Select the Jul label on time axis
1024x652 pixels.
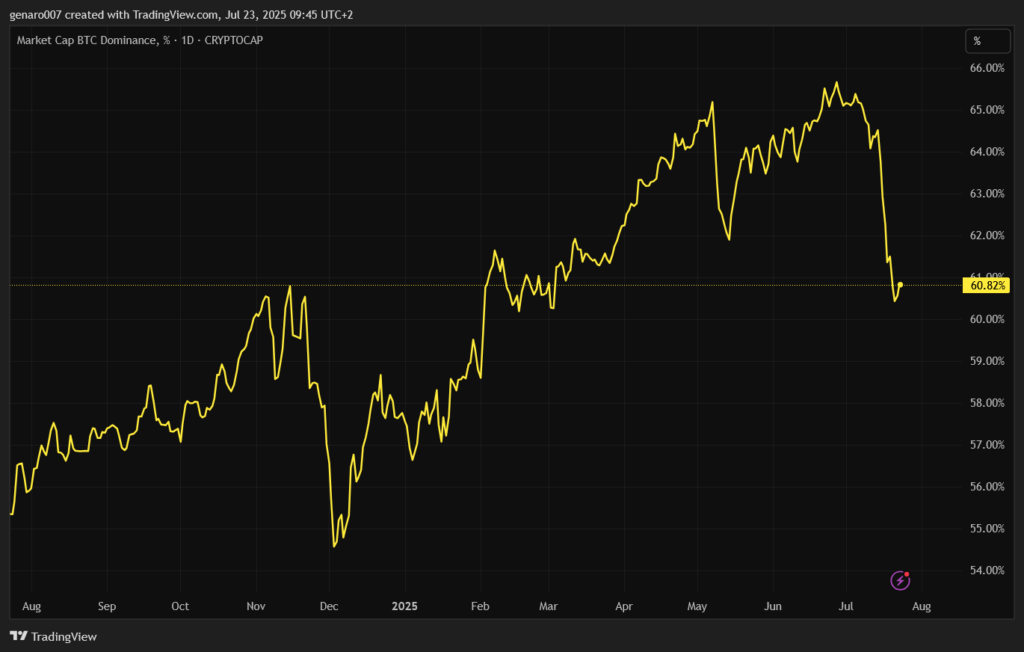[x=845, y=606]
